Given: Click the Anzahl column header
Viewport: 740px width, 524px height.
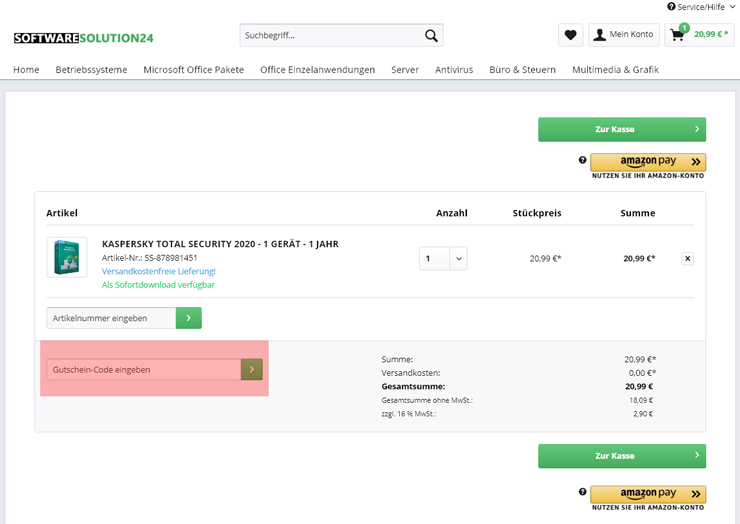Looking at the screenshot, I should 452,213.
